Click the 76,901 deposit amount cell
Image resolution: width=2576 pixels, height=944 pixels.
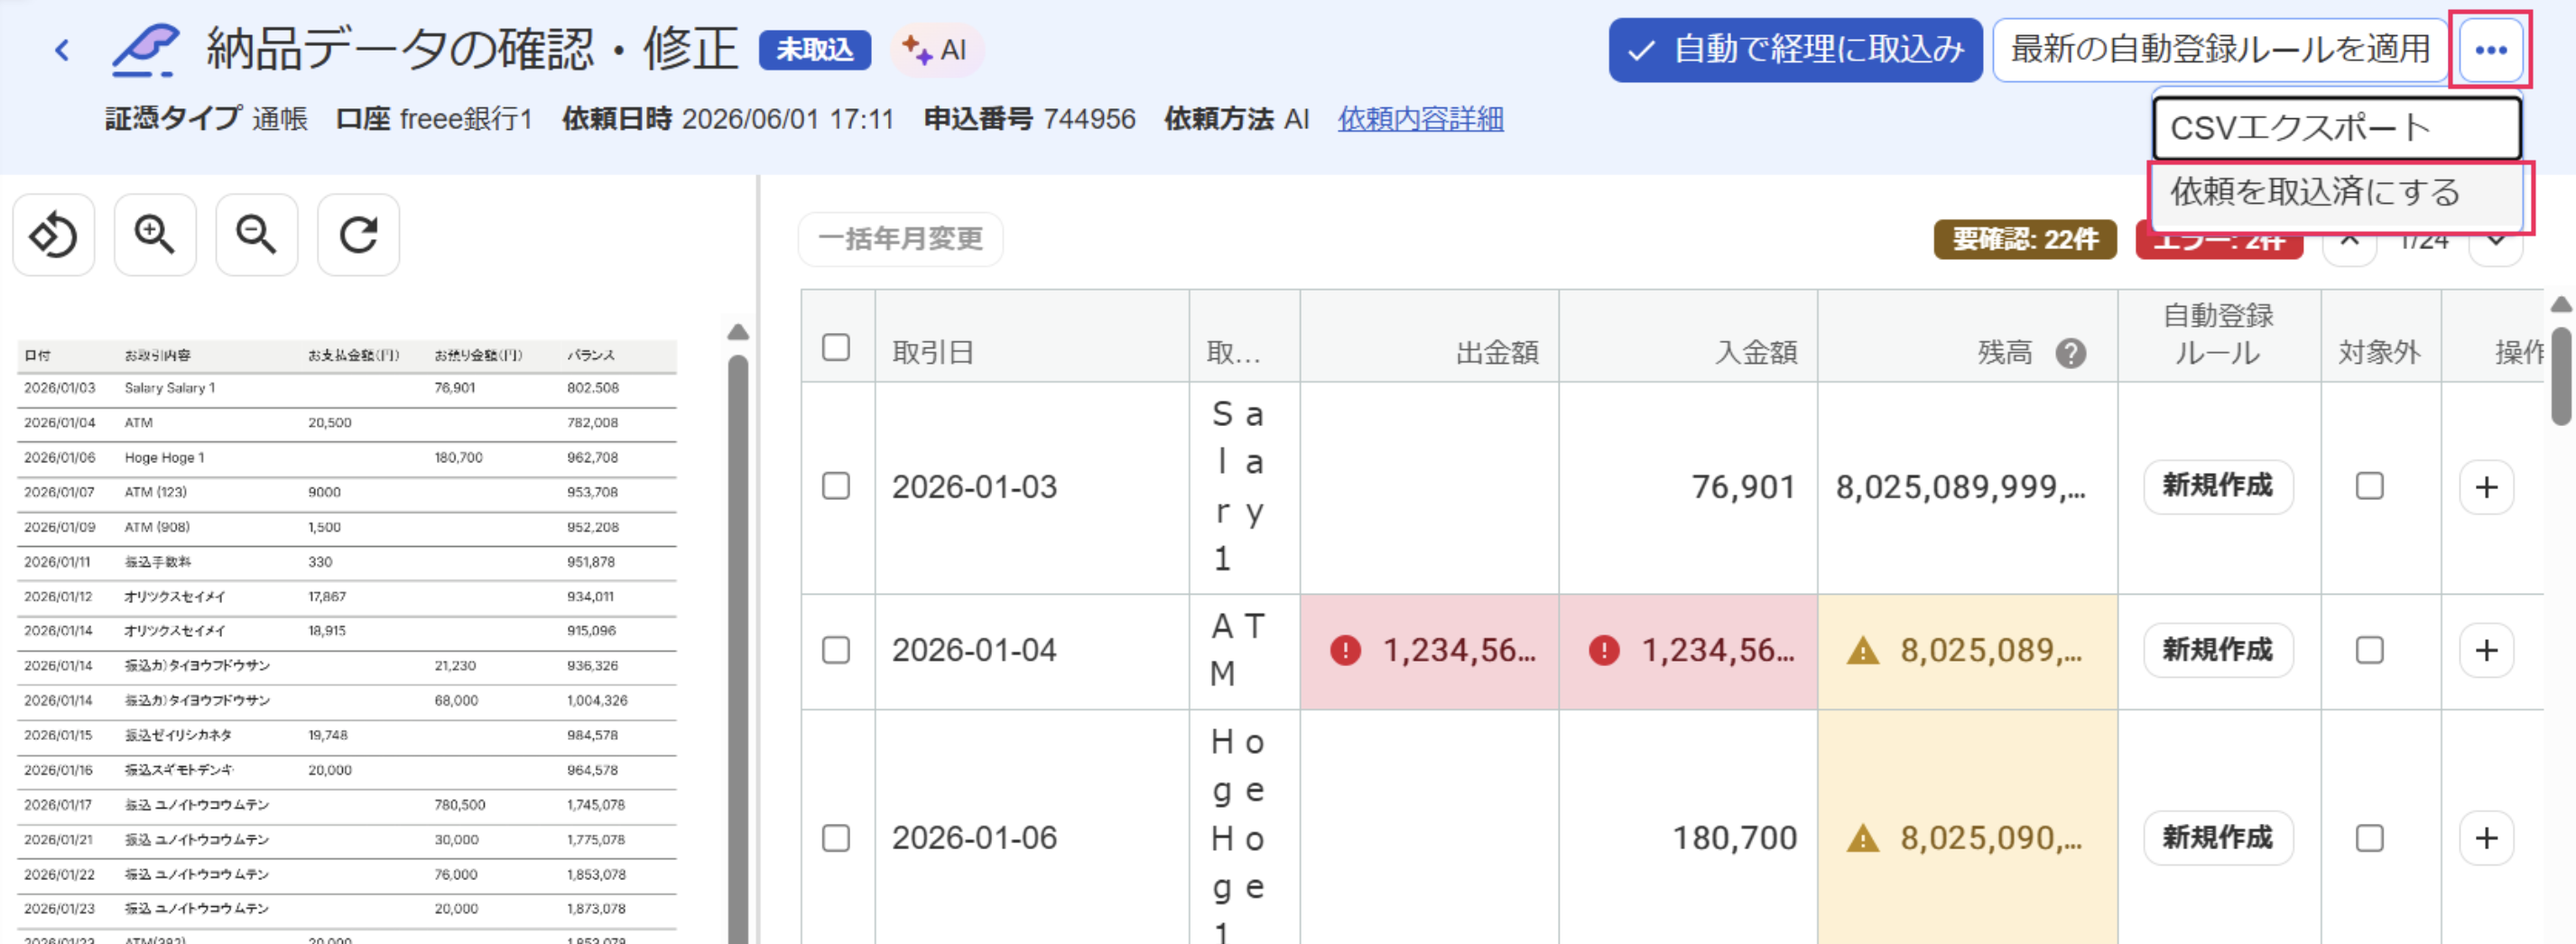tap(1688, 487)
